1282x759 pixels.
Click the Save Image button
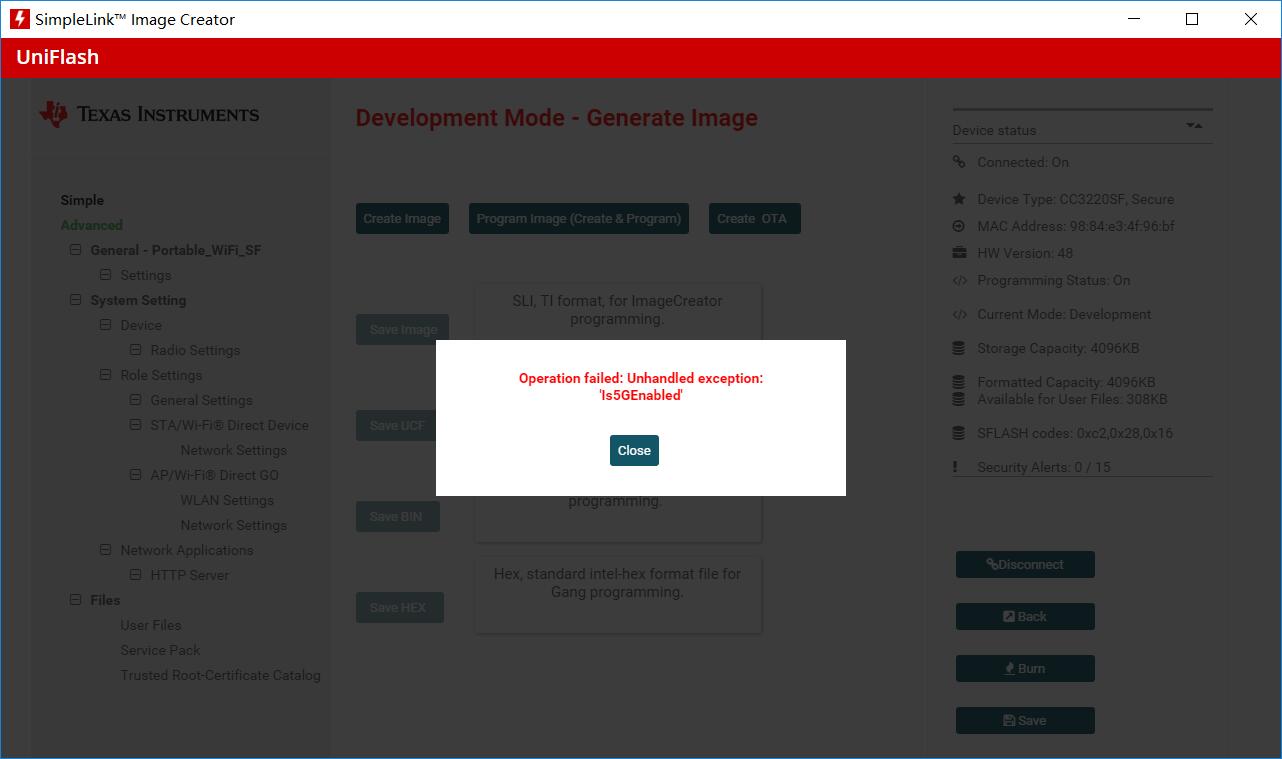coord(403,329)
